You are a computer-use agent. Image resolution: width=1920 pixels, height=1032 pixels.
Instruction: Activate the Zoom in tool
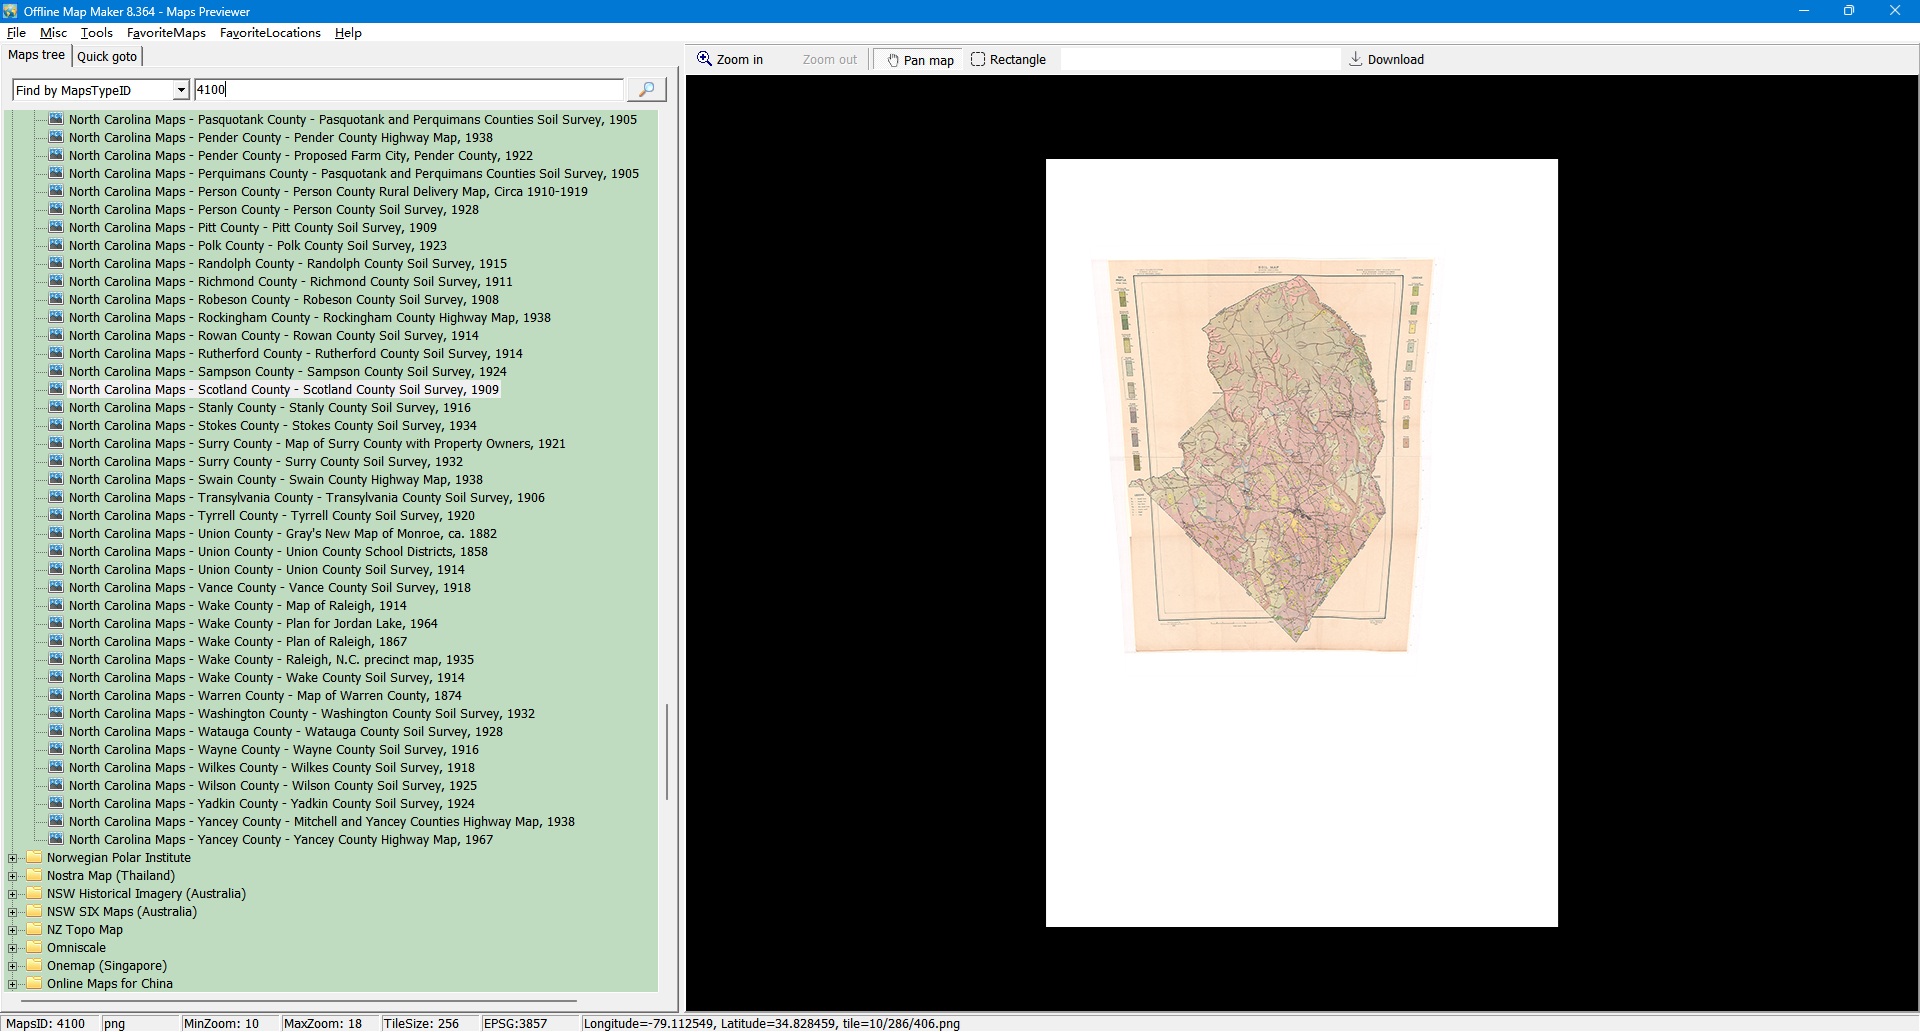tap(730, 60)
